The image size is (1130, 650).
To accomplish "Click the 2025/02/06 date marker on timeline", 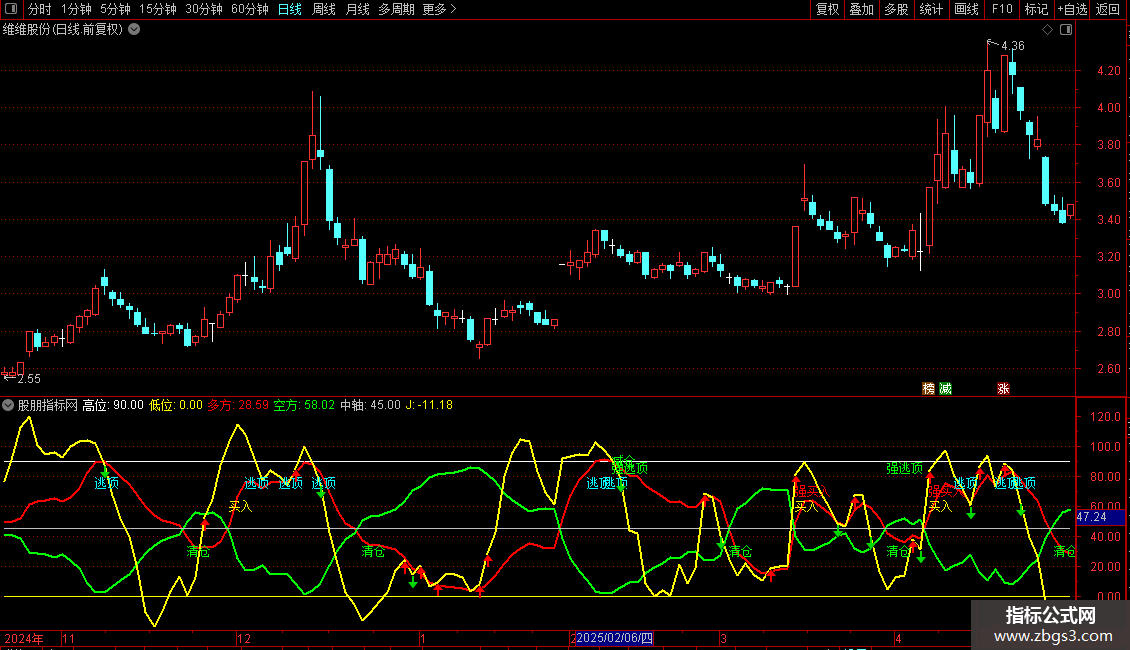I will click(x=614, y=637).
